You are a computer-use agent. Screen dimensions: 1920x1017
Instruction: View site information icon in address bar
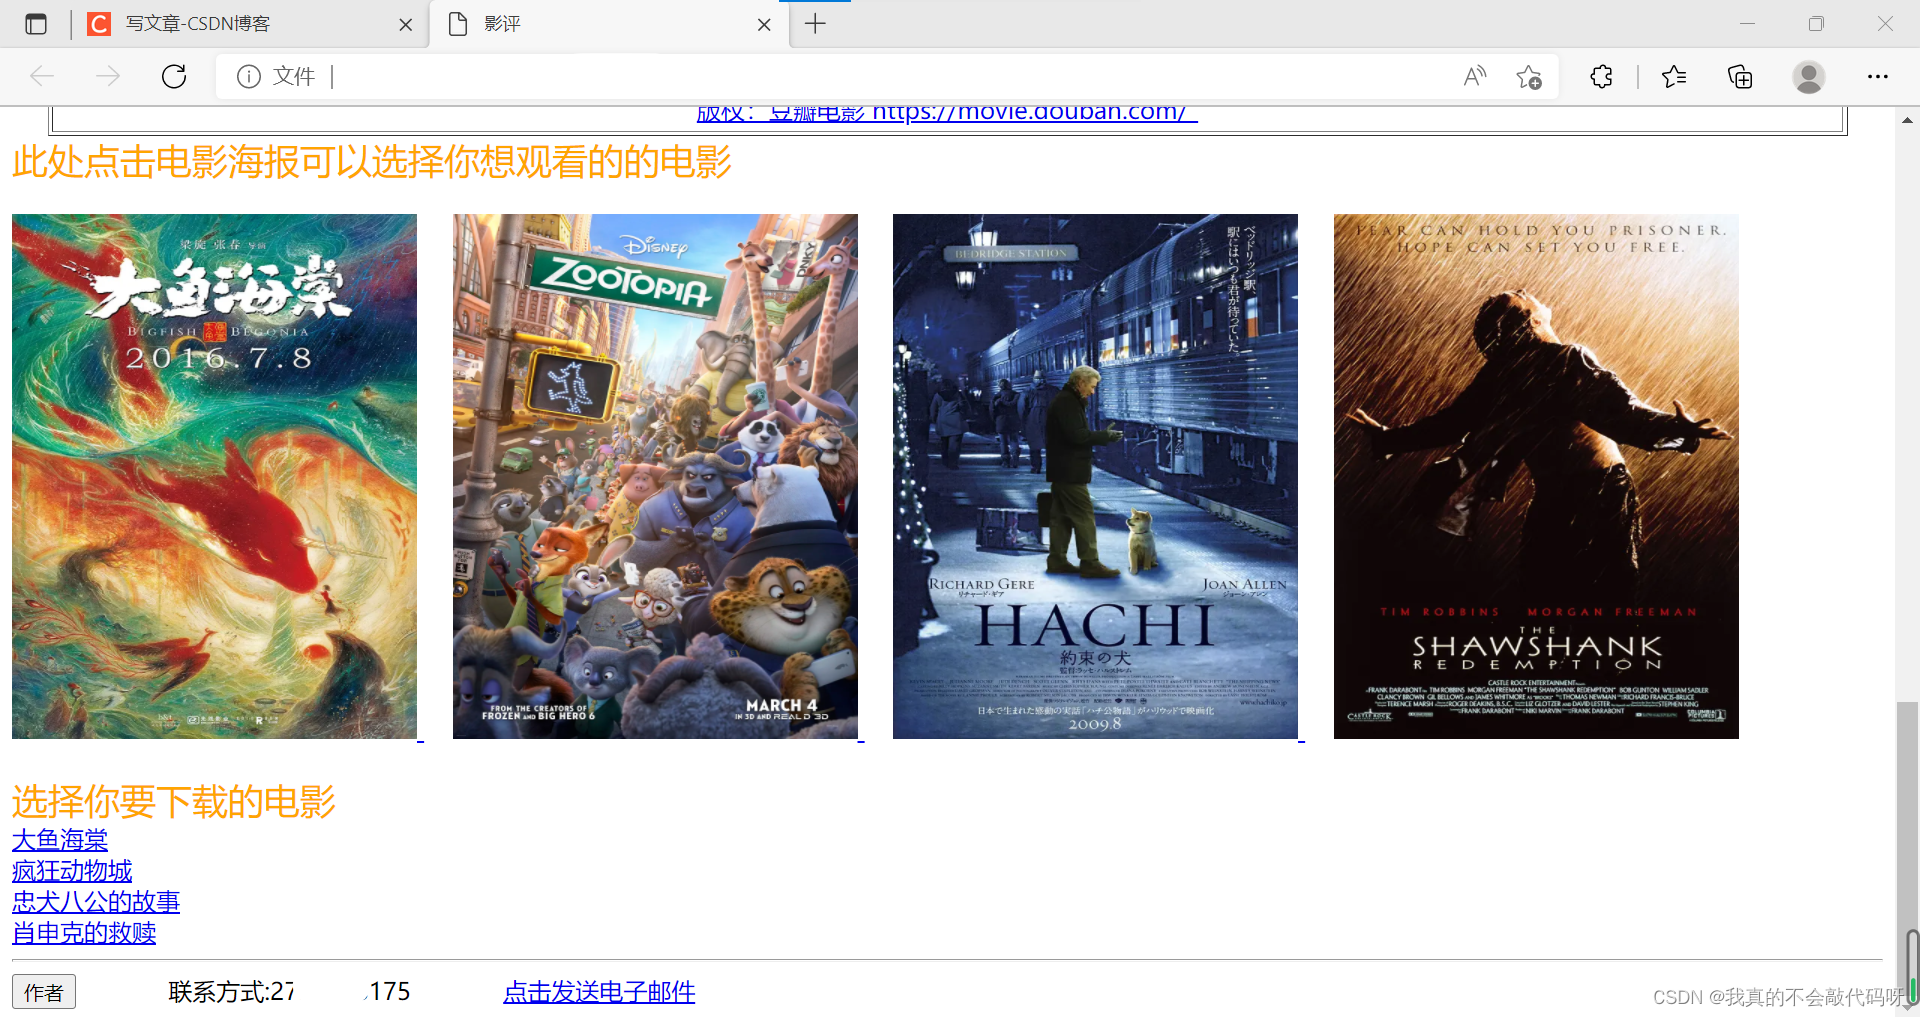point(249,76)
